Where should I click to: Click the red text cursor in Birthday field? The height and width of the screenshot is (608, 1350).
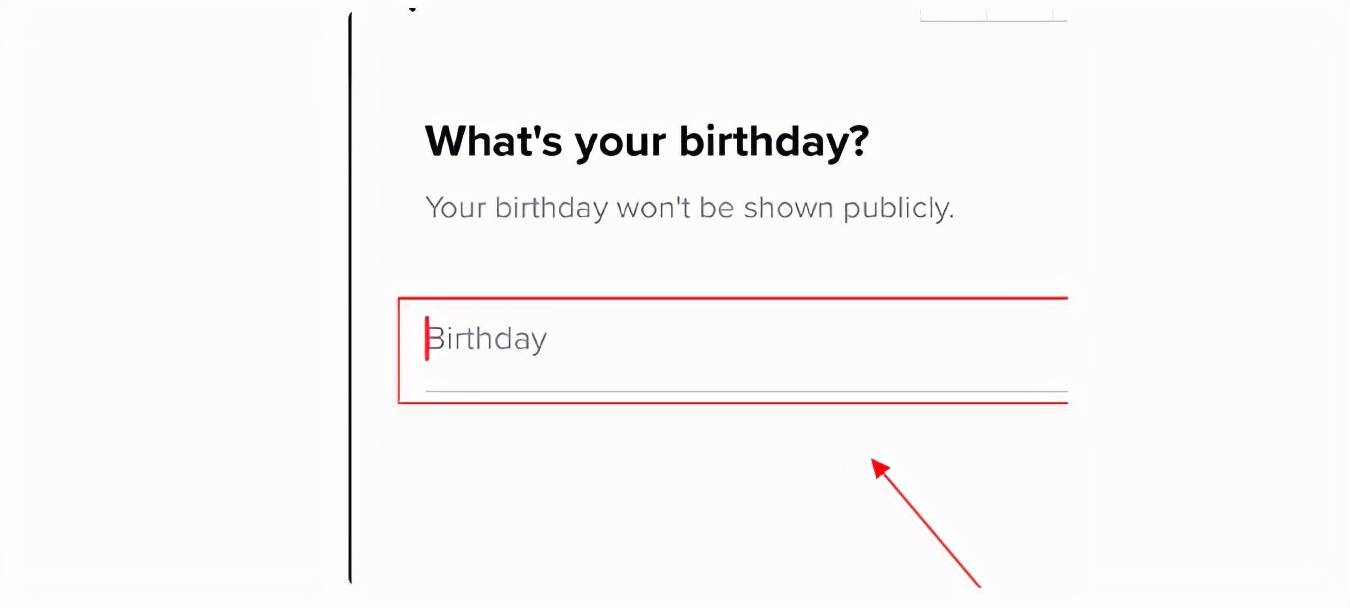click(427, 338)
